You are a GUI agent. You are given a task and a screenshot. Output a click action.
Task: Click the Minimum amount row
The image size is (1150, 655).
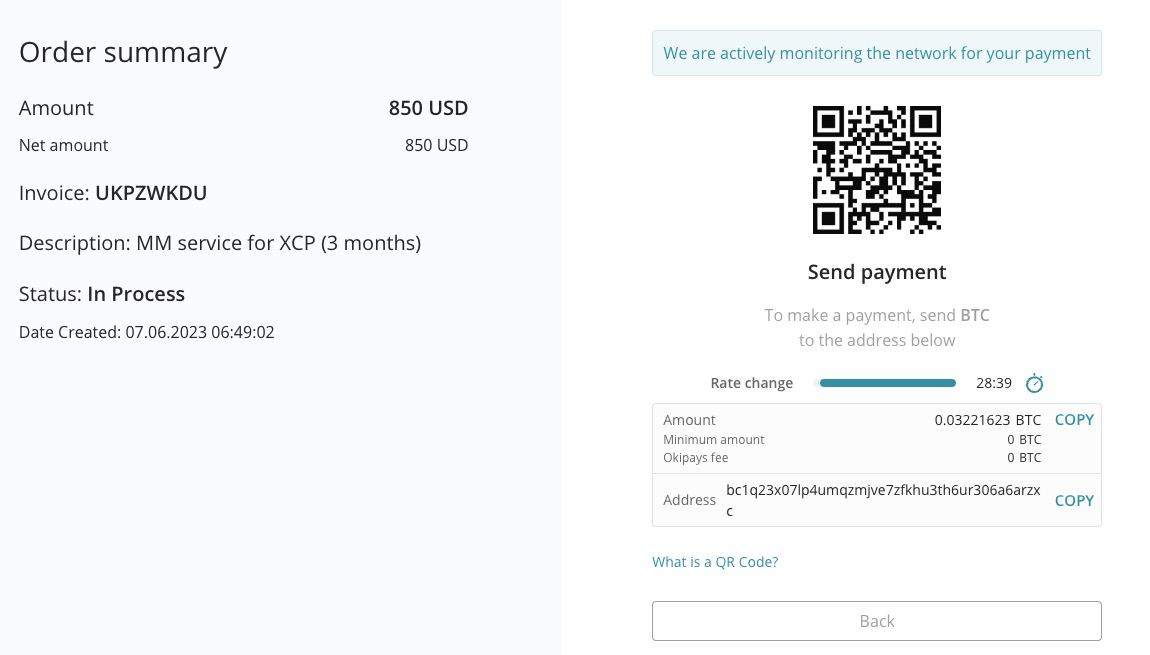[x=851, y=439]
